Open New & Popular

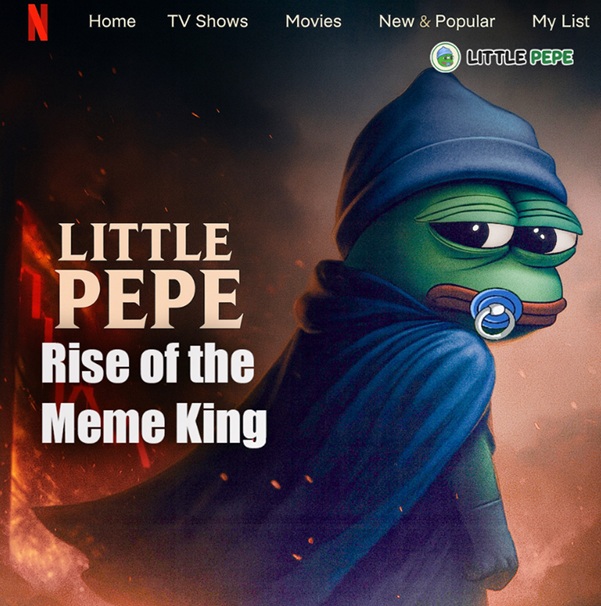[x=437, y=22]
